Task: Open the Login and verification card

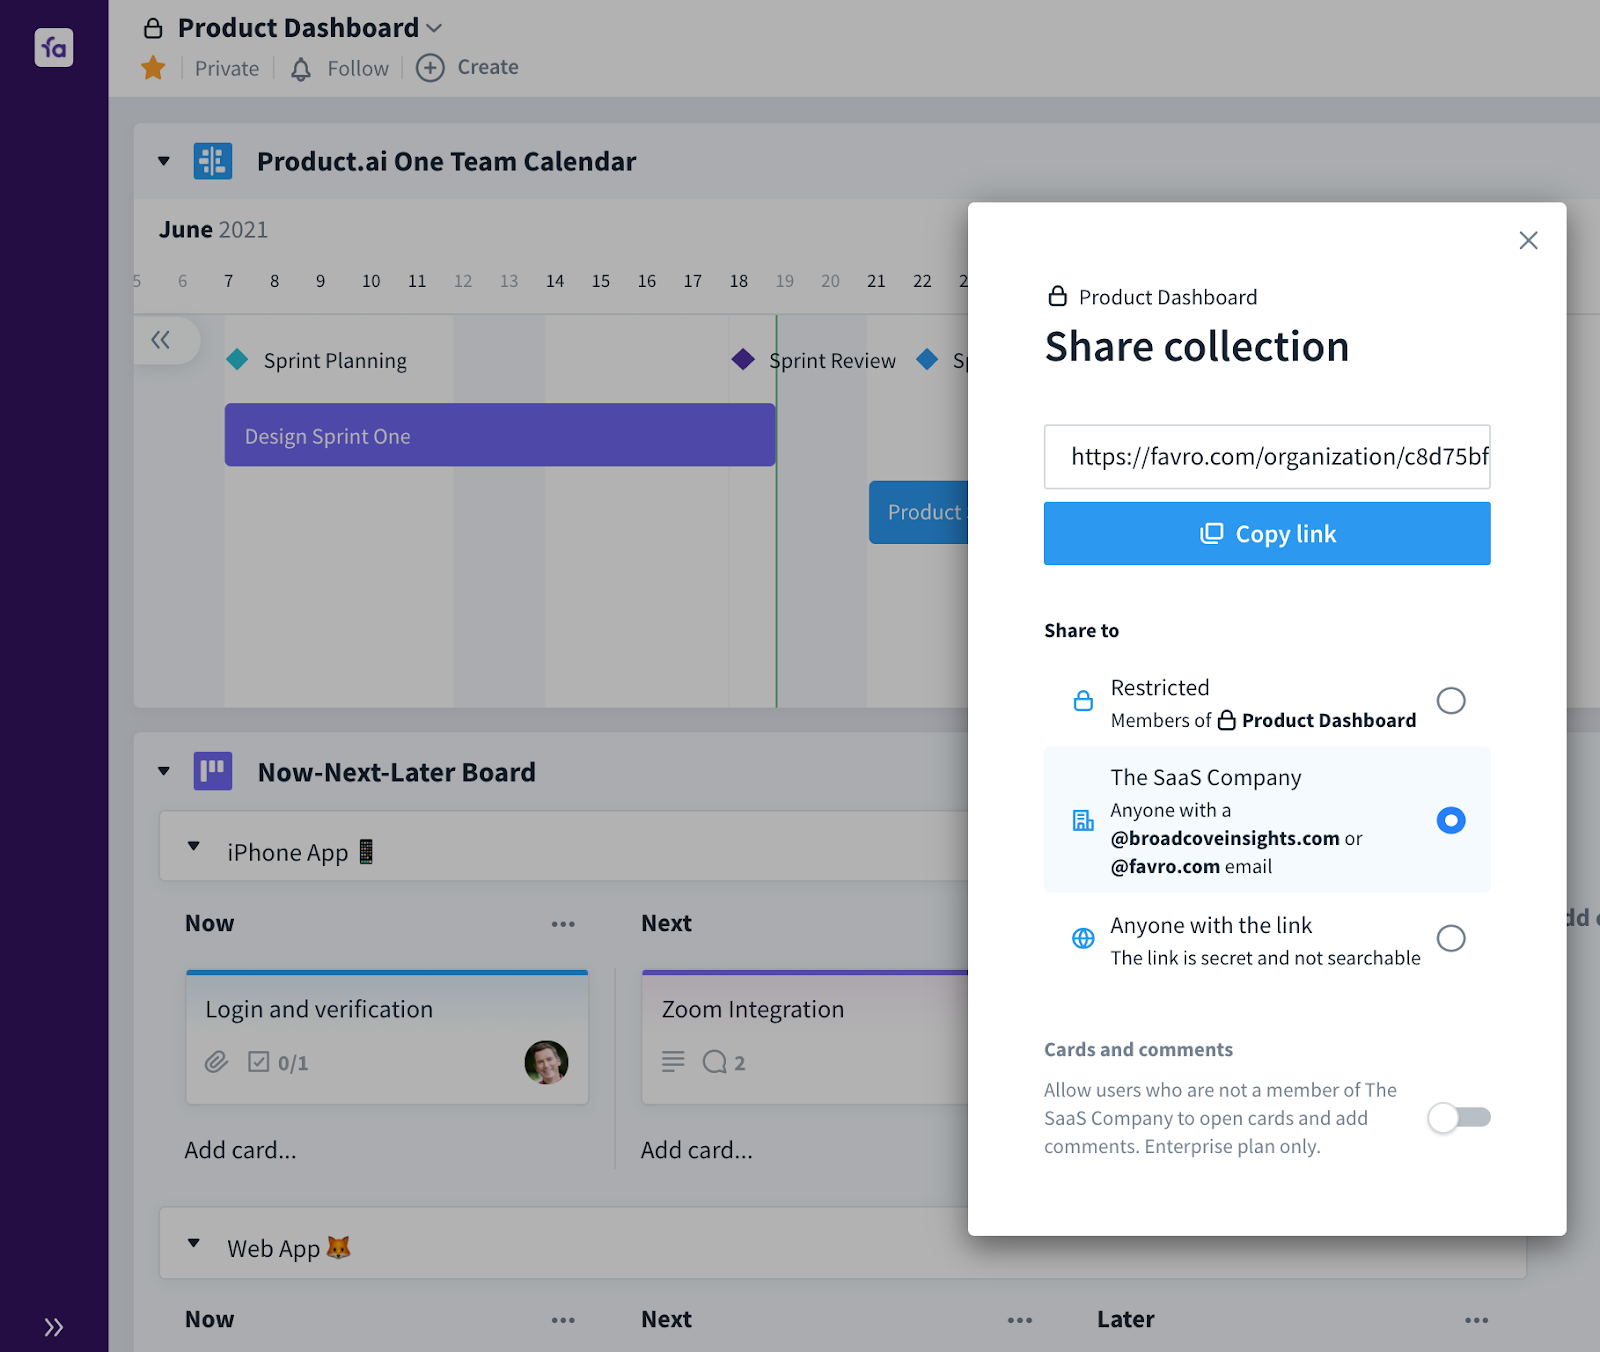Action: click(x=387, y=1037)
